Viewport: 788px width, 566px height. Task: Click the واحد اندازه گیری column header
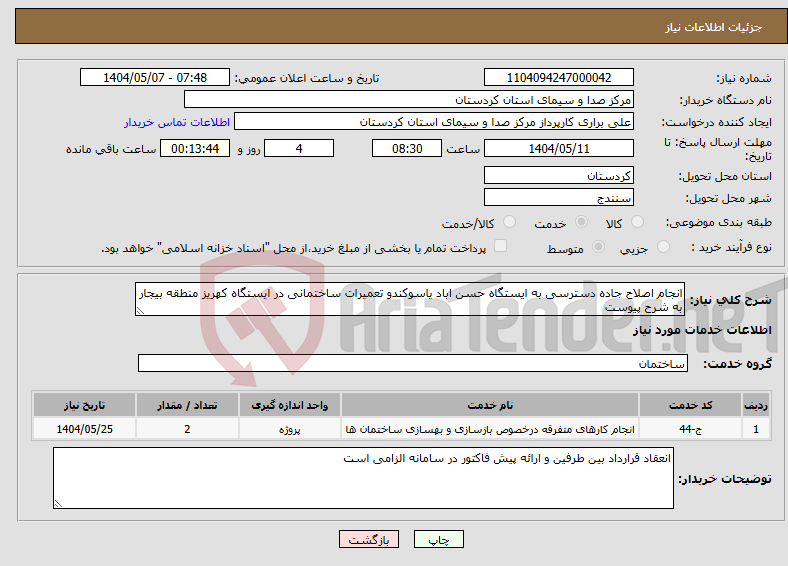(x=289, y=405)
